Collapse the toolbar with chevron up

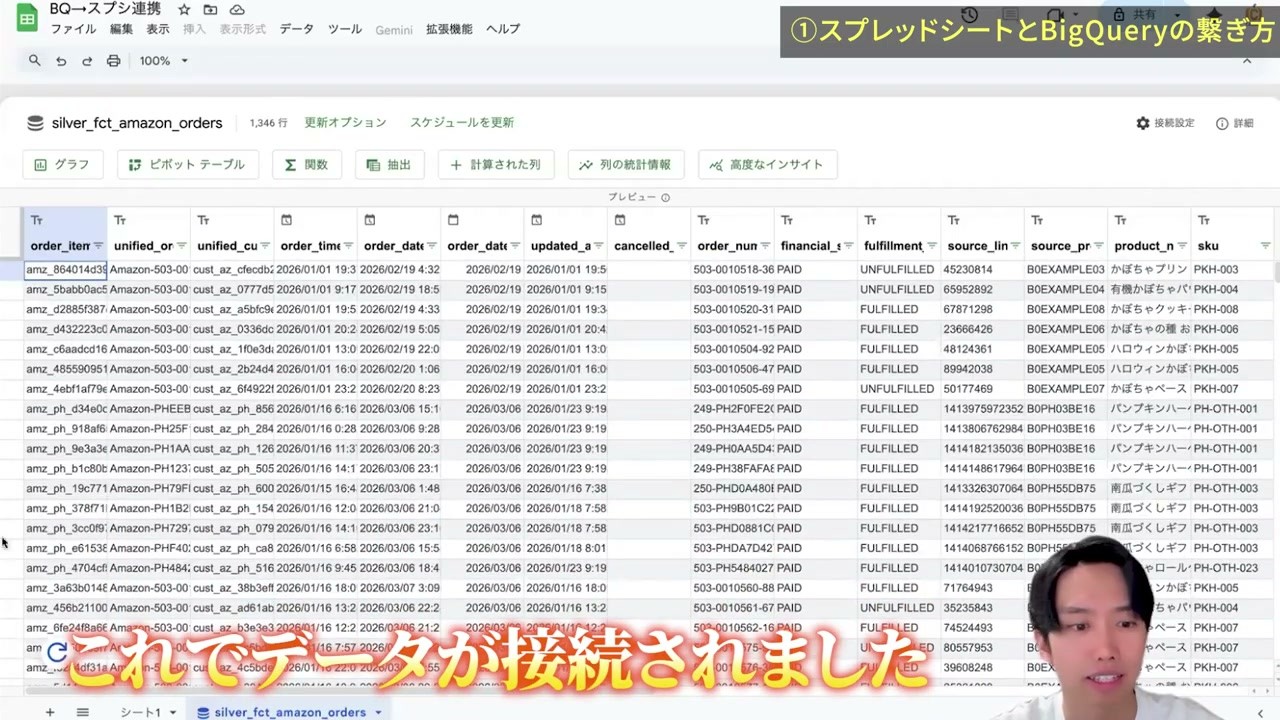(x=1247, y=61)
